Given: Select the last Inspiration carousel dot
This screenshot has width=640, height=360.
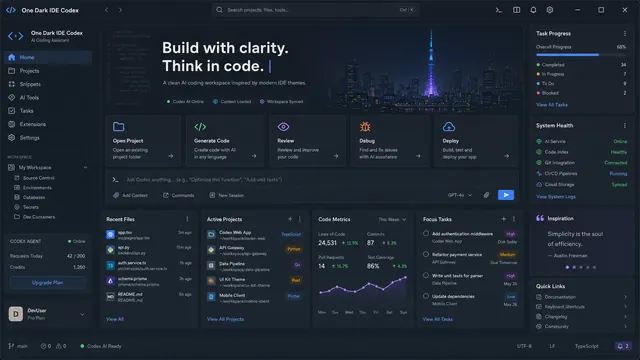Looking at the screenshot, I should pos(594,267).
